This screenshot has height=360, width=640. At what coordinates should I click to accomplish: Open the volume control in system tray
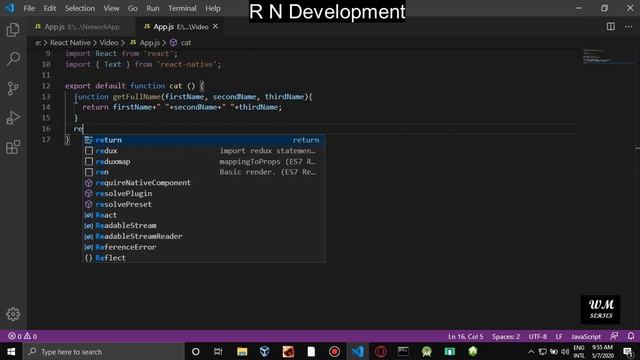click(565, 352)
